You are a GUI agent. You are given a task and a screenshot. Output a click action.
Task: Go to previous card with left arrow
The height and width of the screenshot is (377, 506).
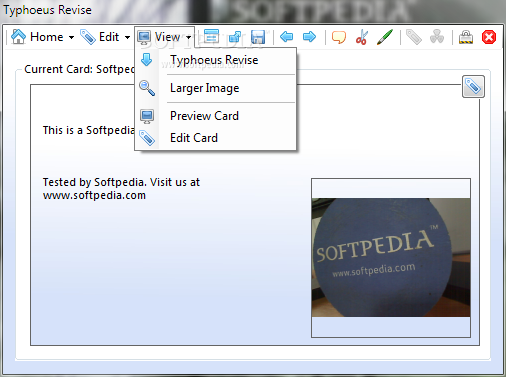(286, 37)
